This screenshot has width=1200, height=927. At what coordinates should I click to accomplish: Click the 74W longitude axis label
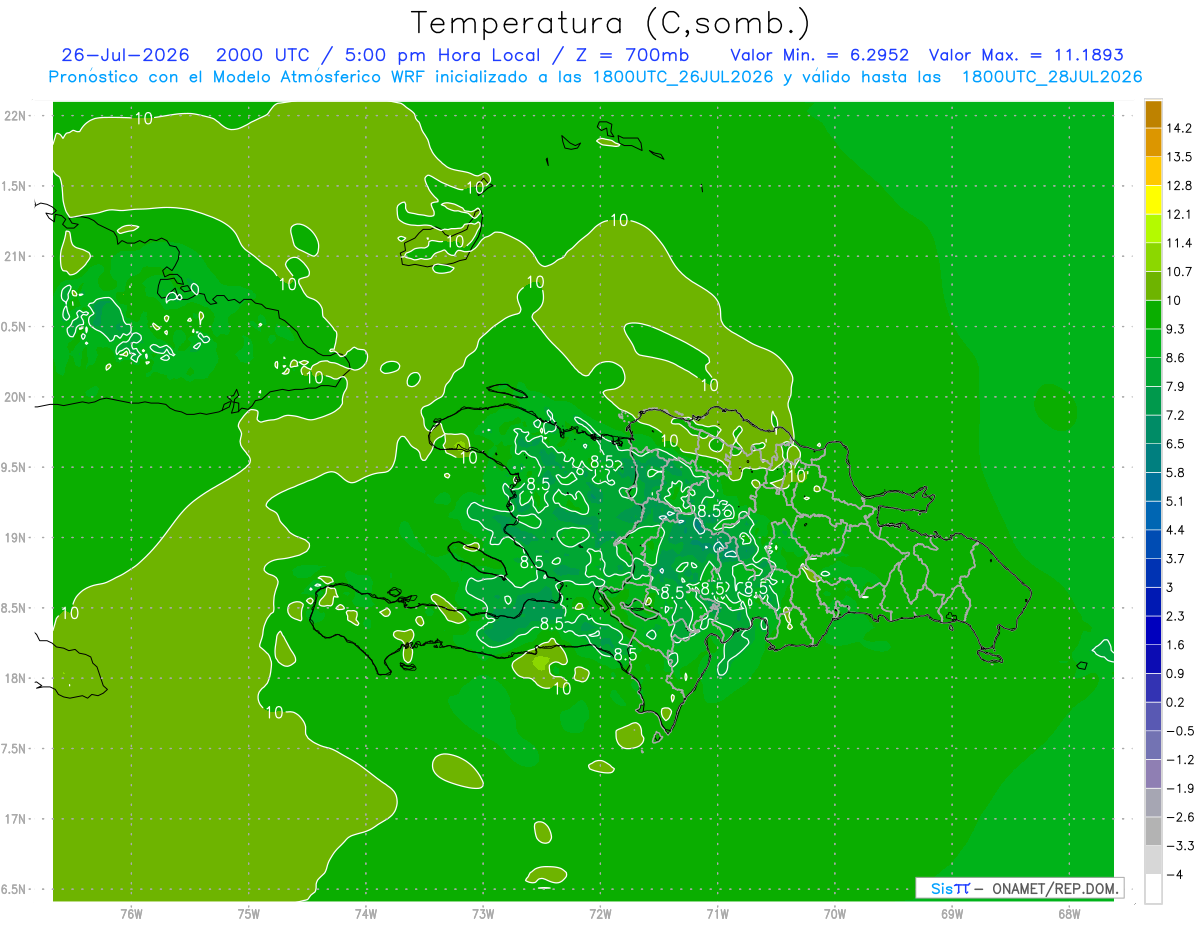(366, 913)
